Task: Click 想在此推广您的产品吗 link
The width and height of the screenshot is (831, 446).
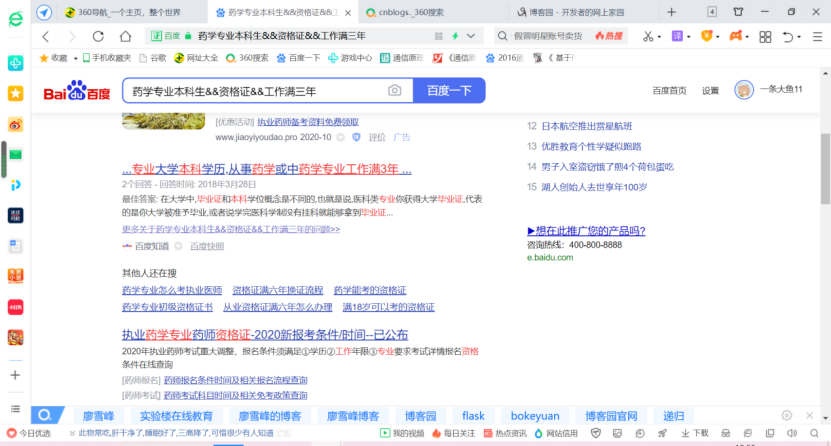Action: pyautogui.click(x=586, y=231)
